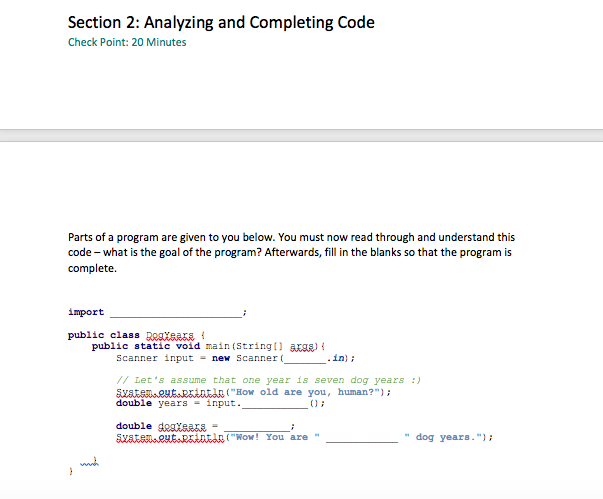Click the word "import" in the code
This screenshot has width=603, height=499.
[86, 312]
